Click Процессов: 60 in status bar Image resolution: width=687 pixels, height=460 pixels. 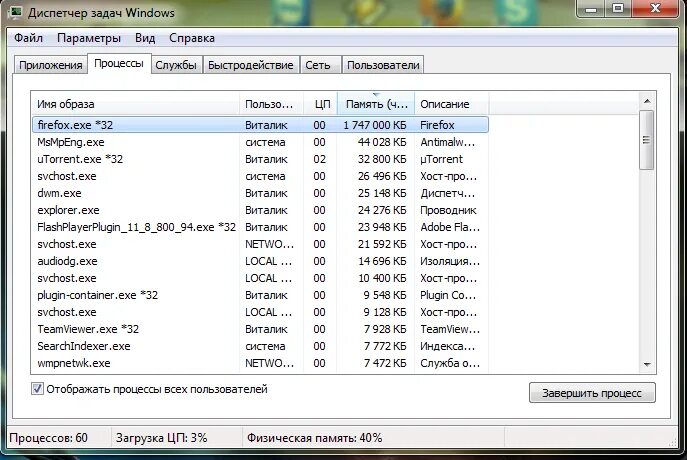pos(49,438)
